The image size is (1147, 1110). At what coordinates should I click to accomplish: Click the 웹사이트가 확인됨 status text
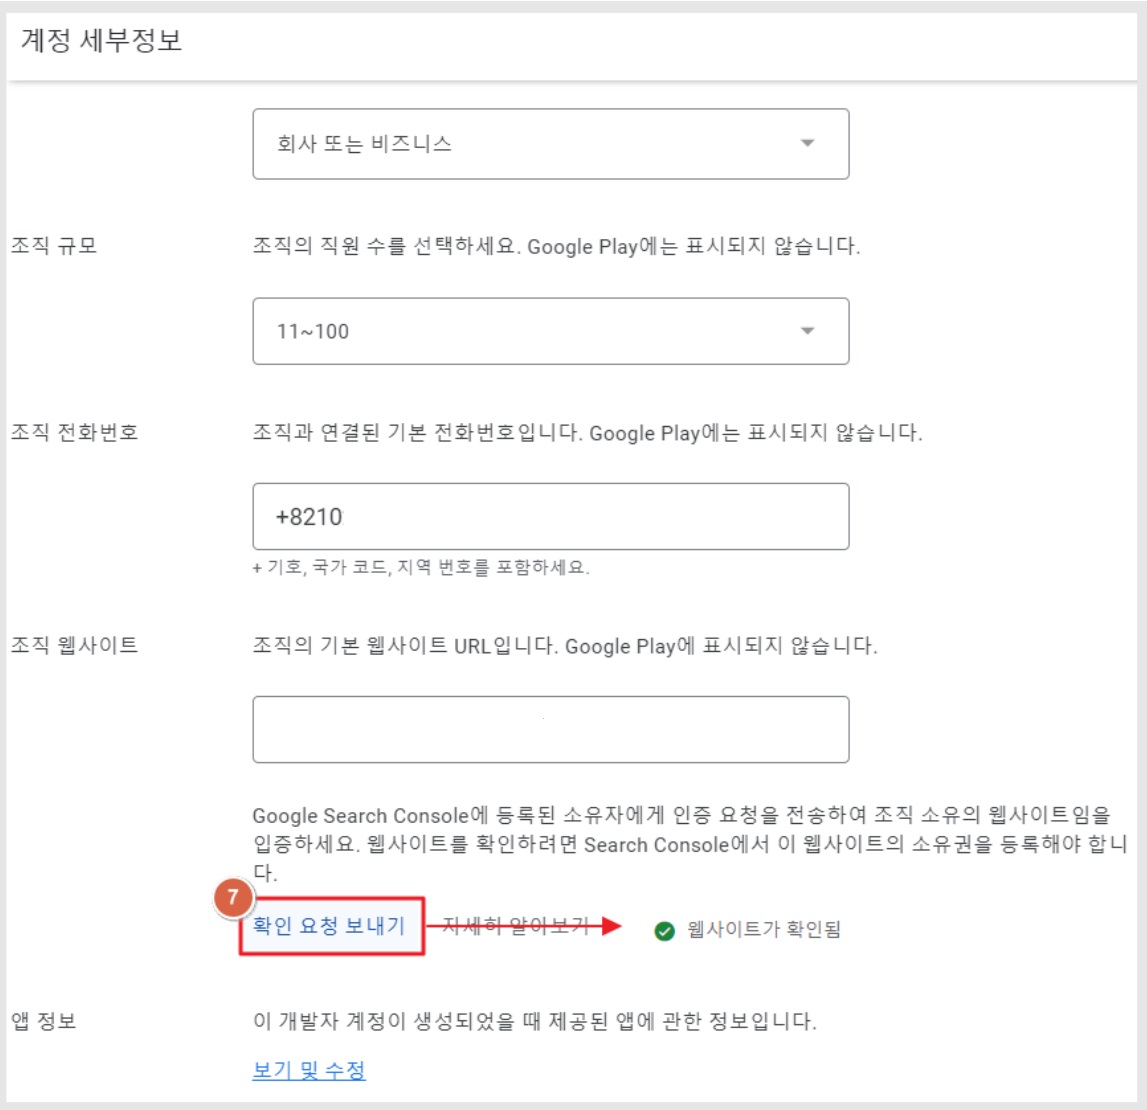764,929
